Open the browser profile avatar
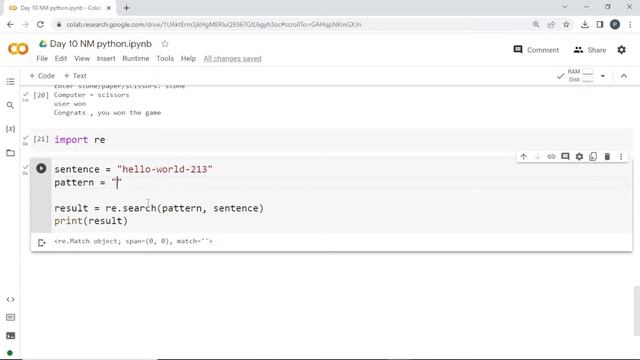This screenshot has height=360, width=640. click(615, 24)
